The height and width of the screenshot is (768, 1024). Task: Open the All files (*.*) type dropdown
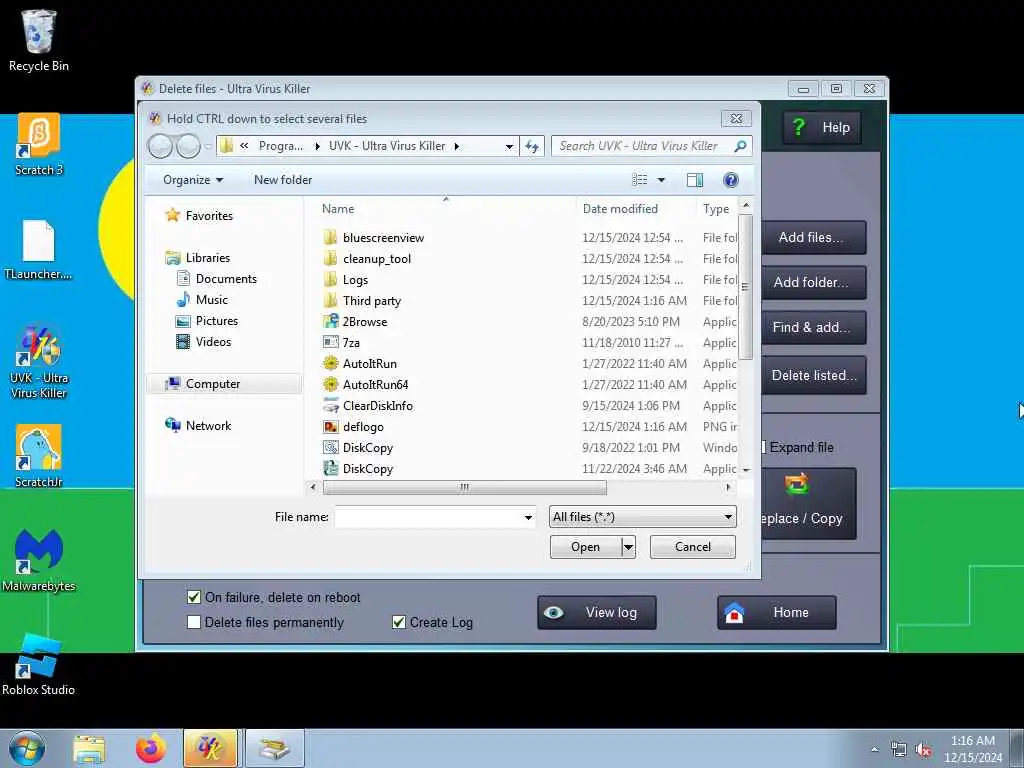pyautogui.click(x=643, y=517)
